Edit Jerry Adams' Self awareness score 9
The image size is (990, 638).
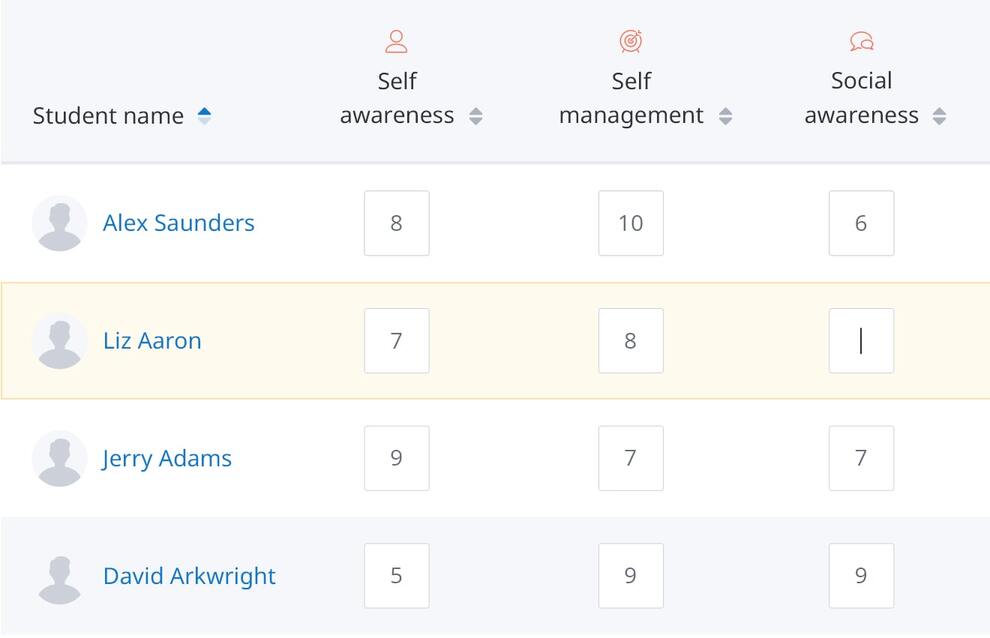coord(397,458)
